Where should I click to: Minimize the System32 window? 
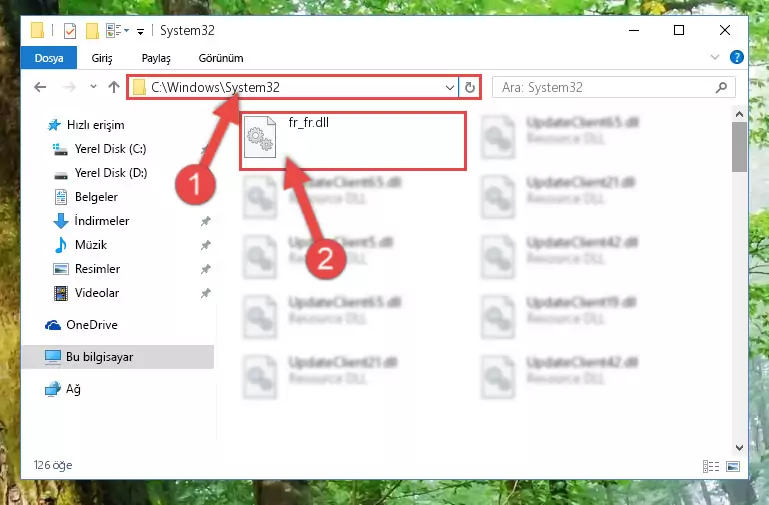[x=634, y=30]
